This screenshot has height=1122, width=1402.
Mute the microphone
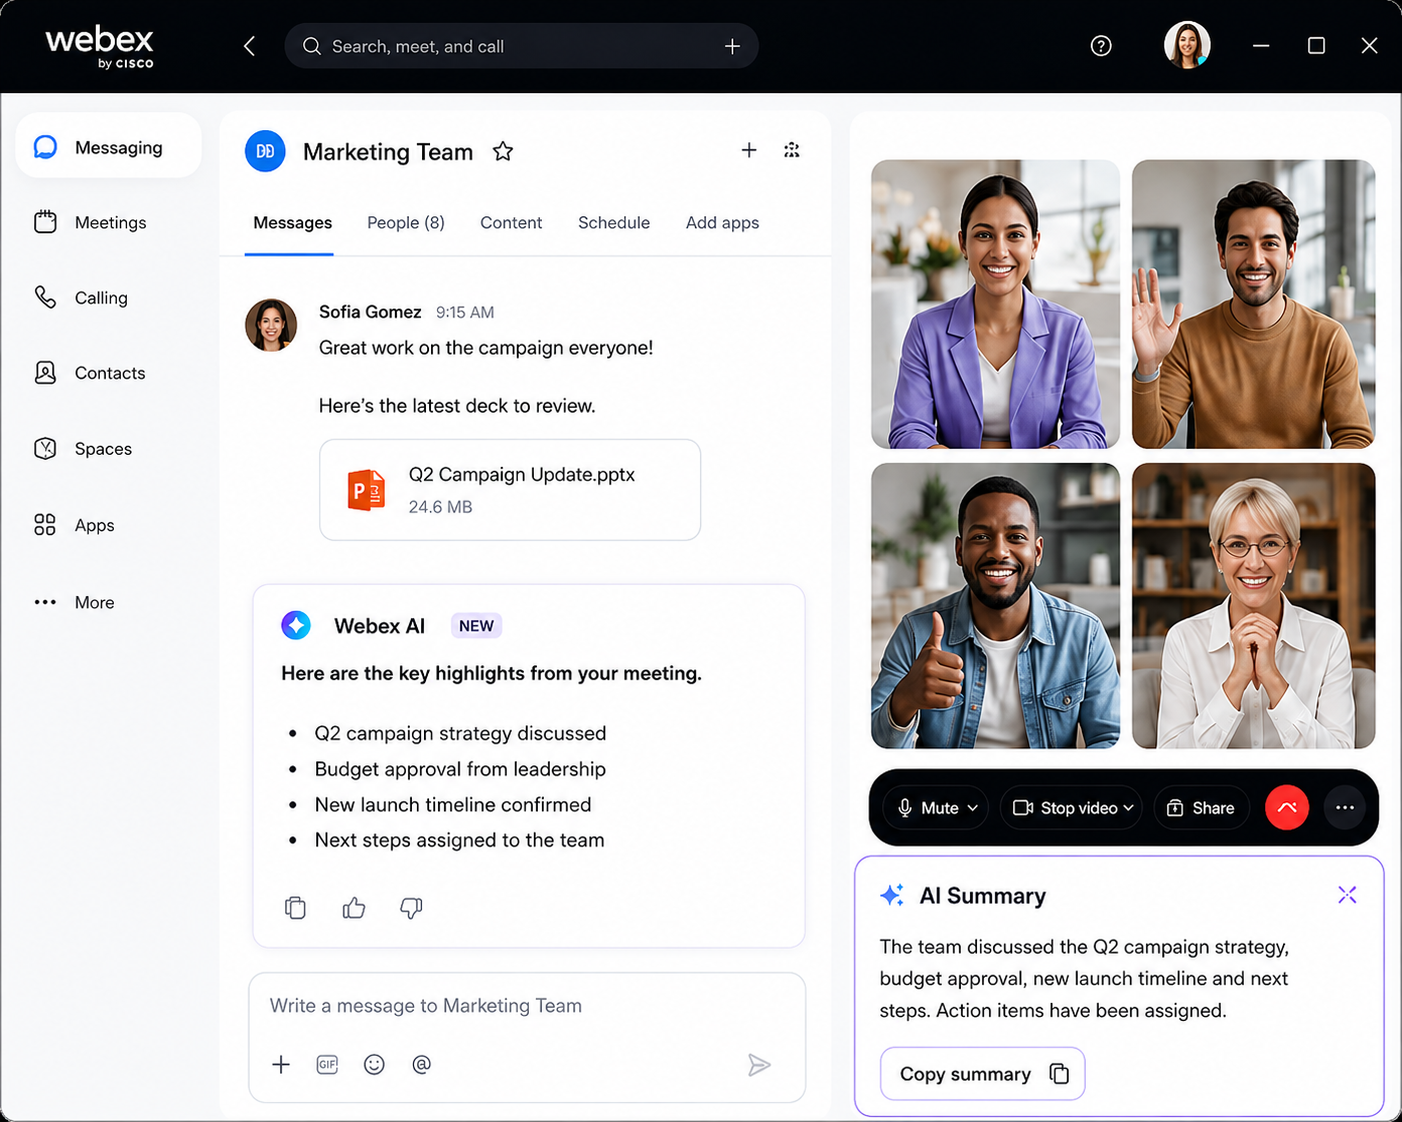click(928, 808)
